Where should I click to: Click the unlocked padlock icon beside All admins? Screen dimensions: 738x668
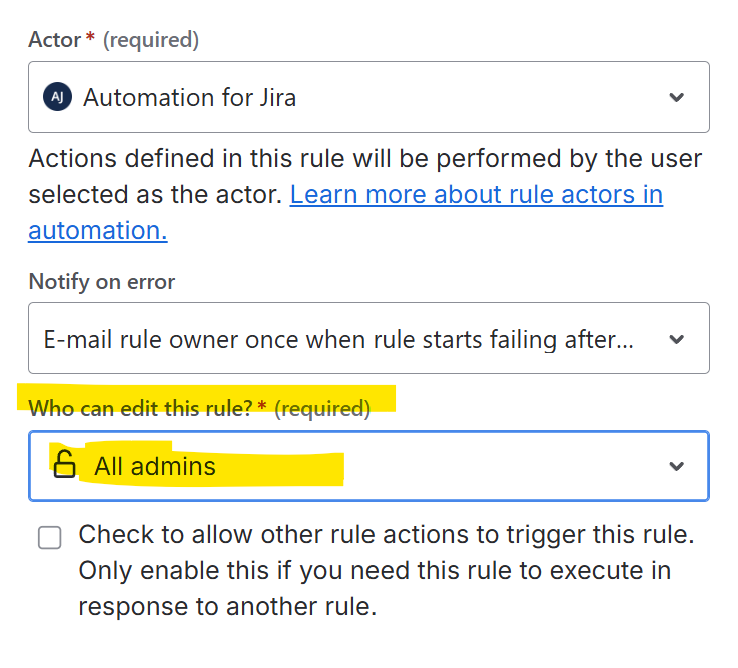point(64,464)
